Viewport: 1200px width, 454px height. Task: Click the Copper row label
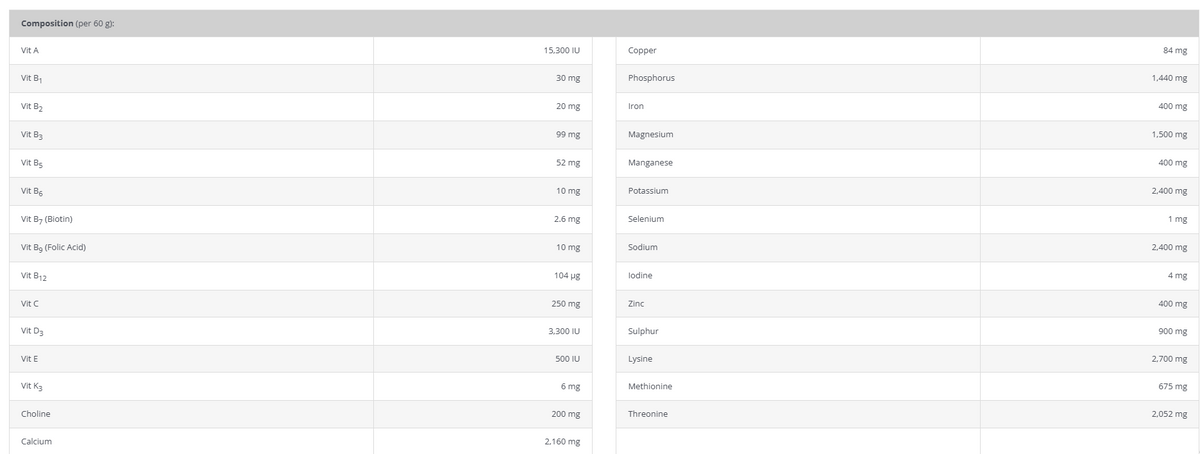pos(642,50)
